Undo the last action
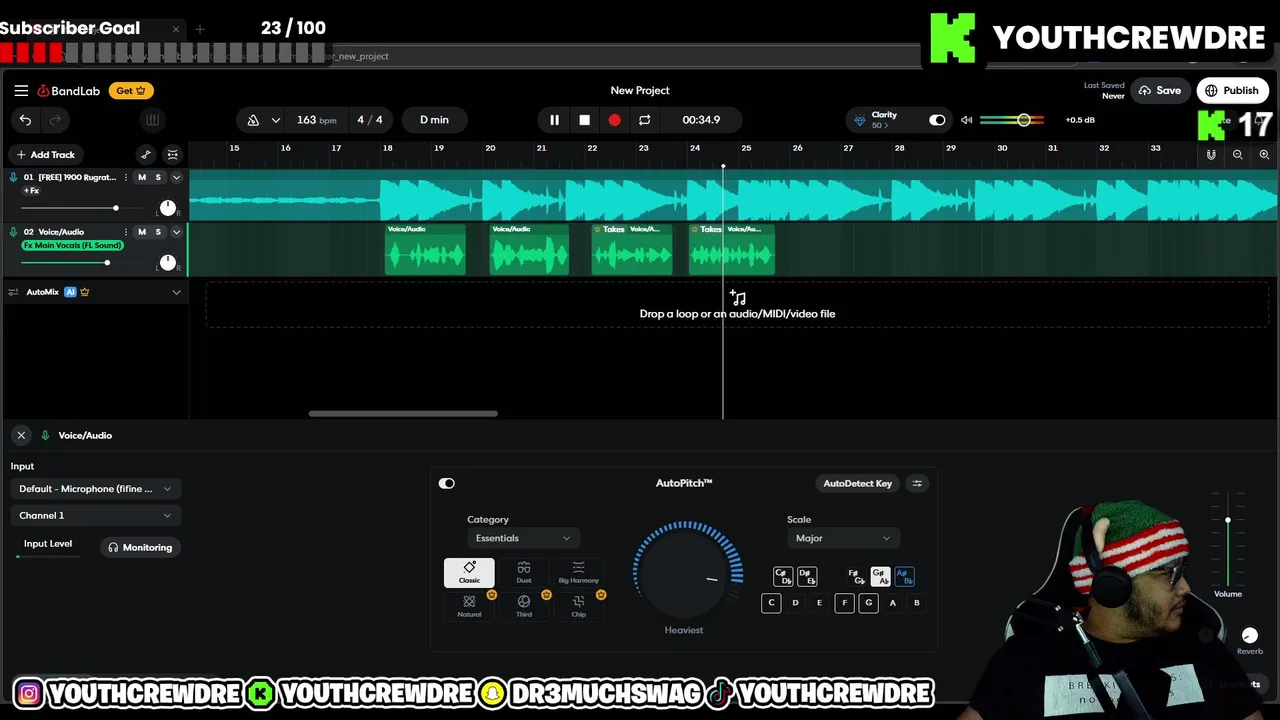The height and width of the screenshot is (720, 1280). 25,120
